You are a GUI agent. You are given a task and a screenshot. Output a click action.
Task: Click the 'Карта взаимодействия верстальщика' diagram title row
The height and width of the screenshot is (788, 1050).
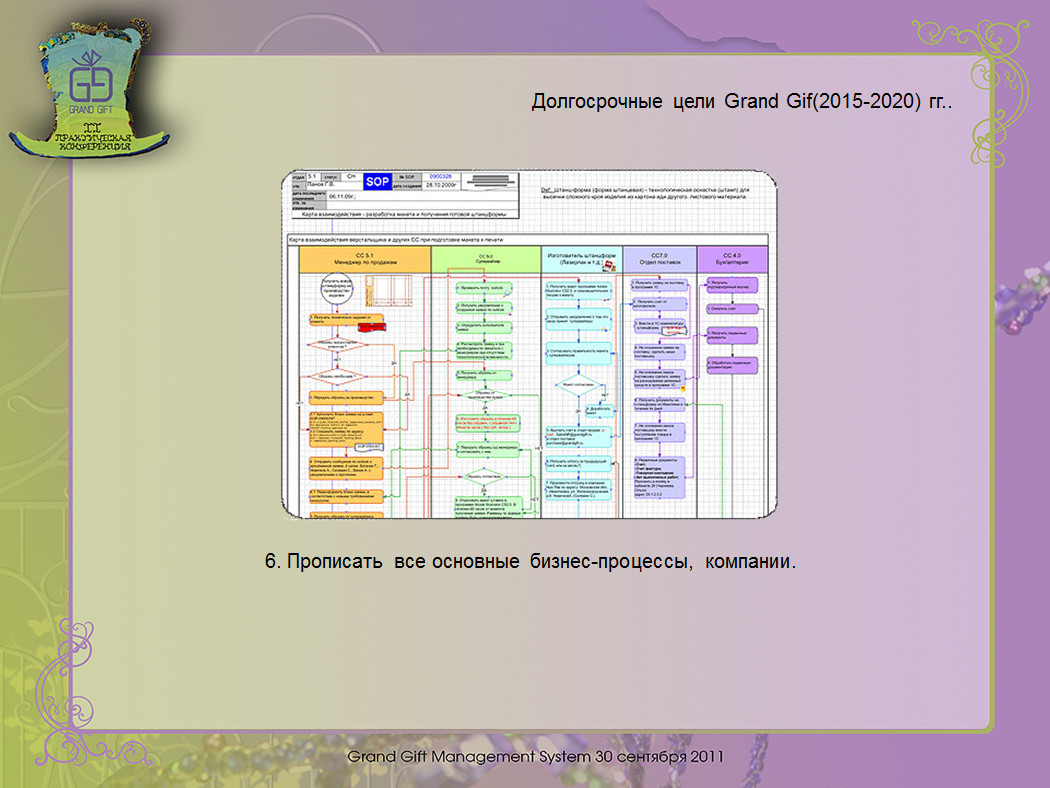528,239
